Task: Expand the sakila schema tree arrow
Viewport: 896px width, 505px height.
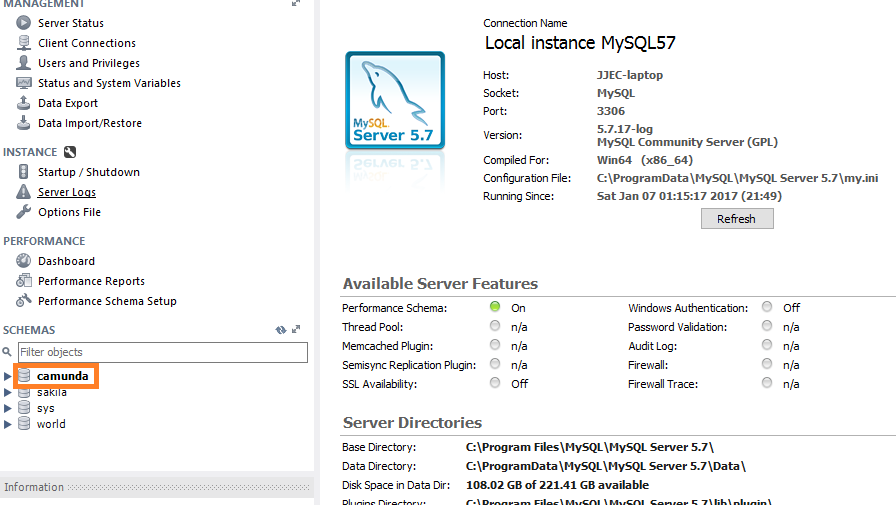Action: click(x=7, y=392)
